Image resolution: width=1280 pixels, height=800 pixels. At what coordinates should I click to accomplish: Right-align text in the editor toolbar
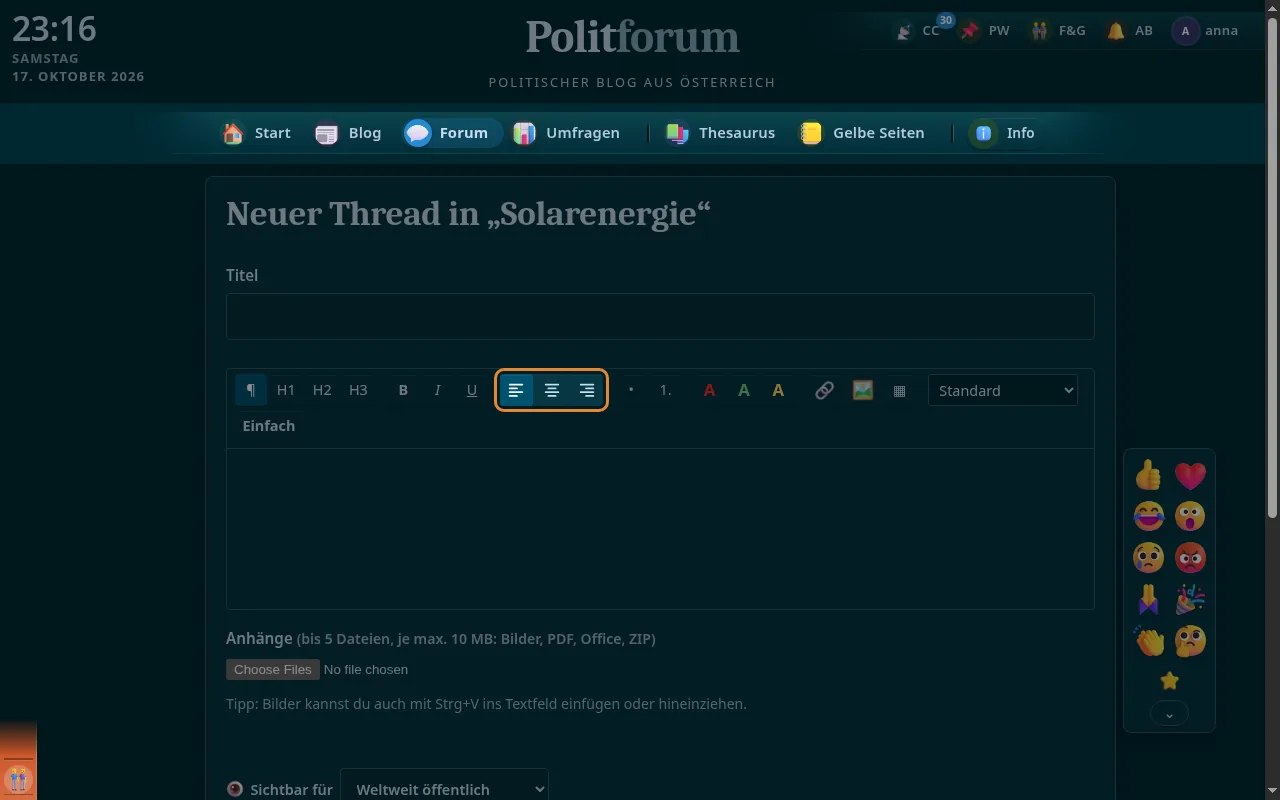click(587, 390)
